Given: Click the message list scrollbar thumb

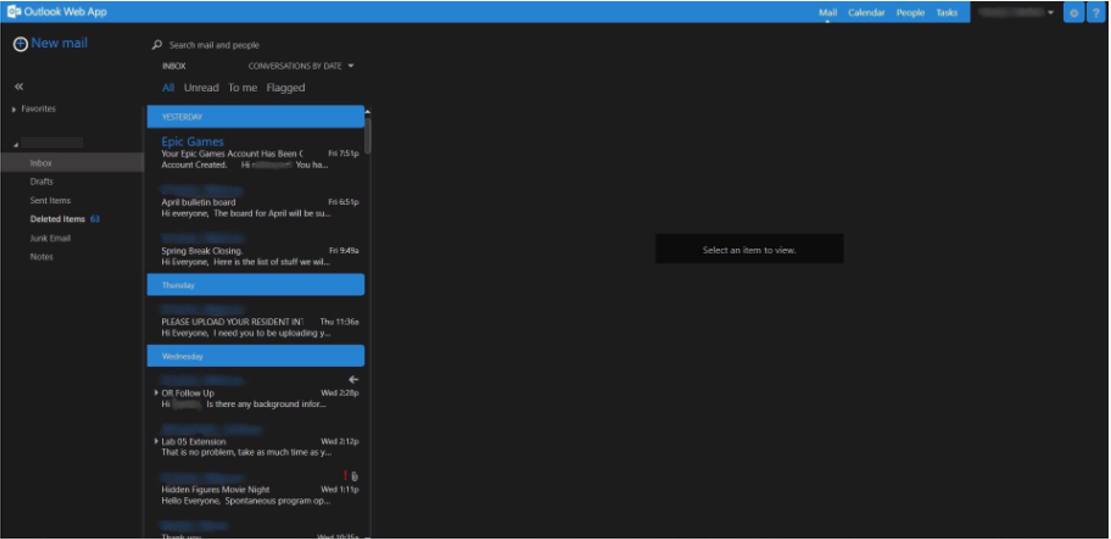Looking at the screenshot, I should pos(368,135).
